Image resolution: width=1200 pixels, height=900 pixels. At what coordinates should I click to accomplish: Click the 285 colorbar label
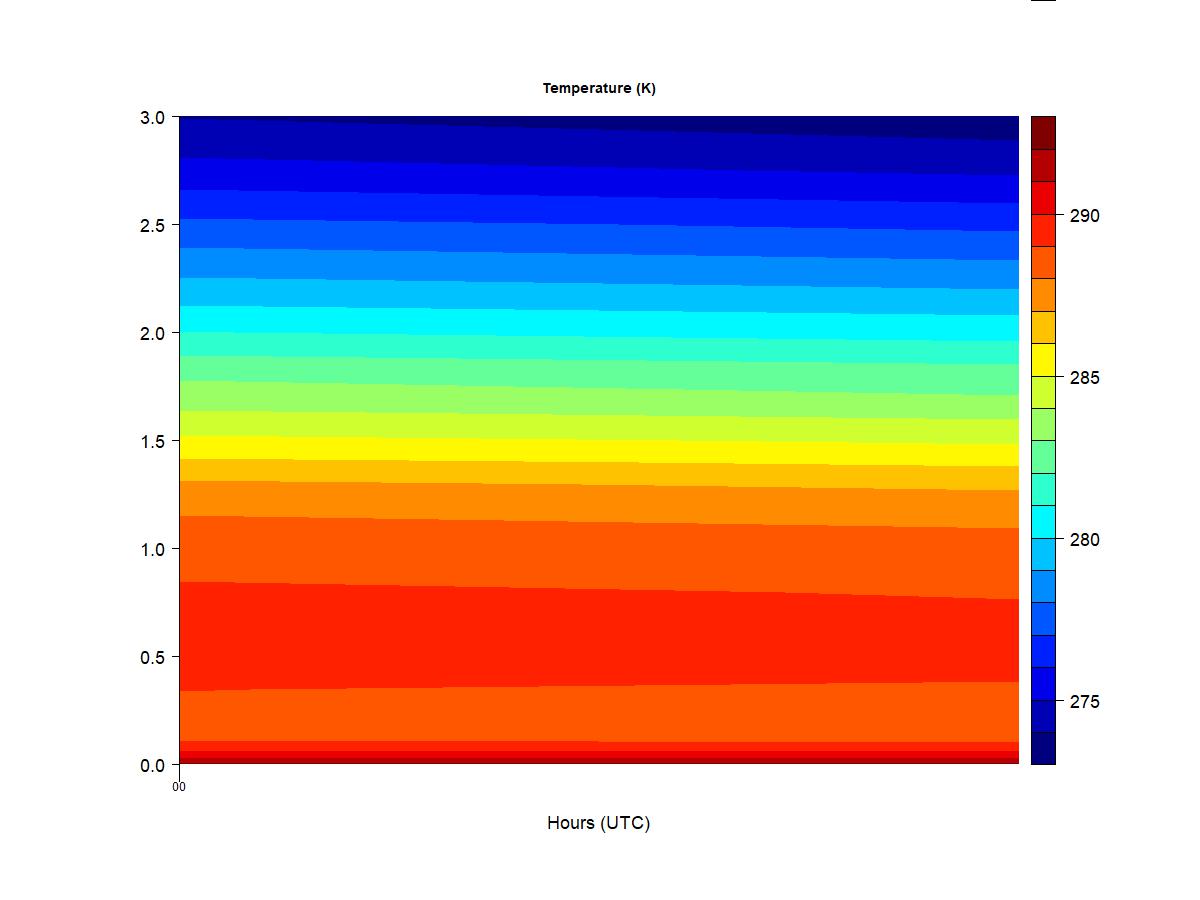1084,378
